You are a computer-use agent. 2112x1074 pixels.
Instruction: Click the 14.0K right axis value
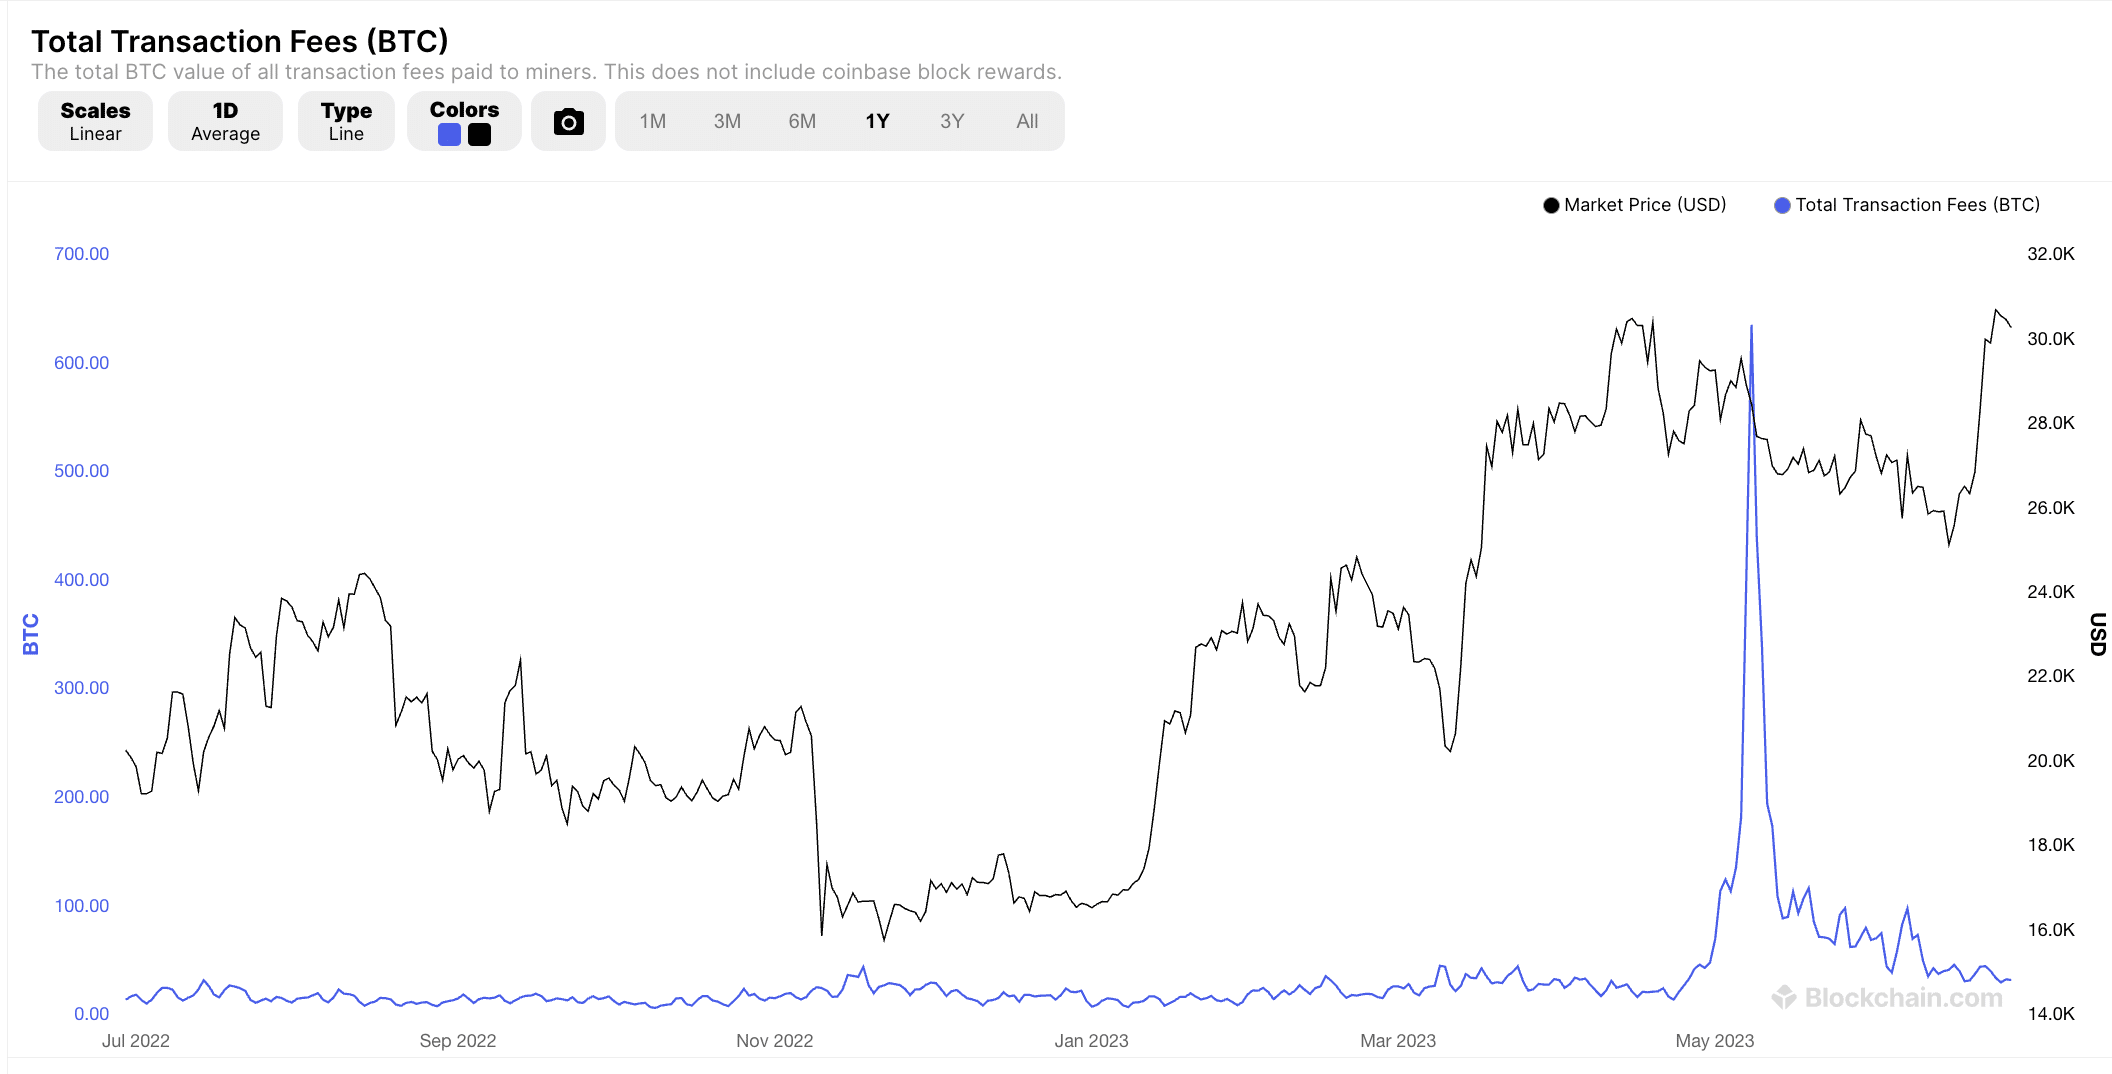click(2051, 1014)
